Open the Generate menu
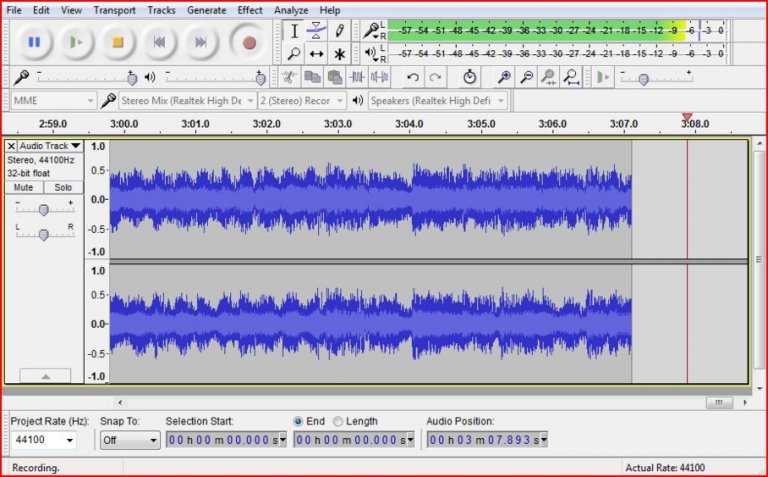This screenshot has height=477, width=768. coord(206,10)
